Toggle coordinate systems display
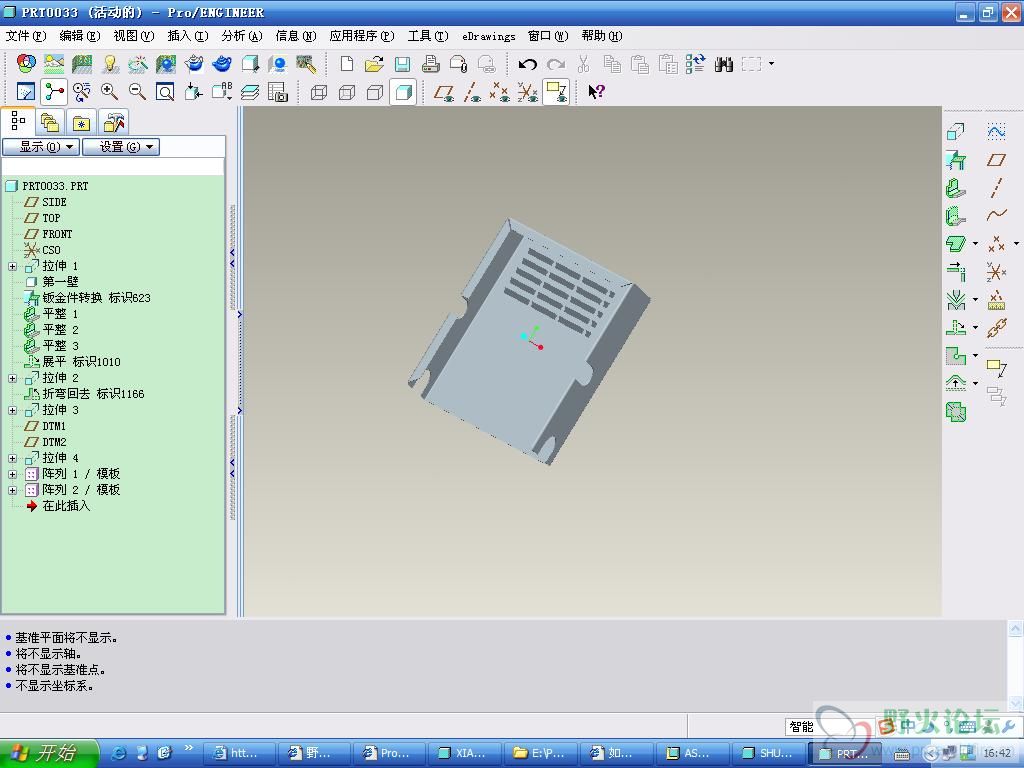1024x768 pixels. [528, 92]
